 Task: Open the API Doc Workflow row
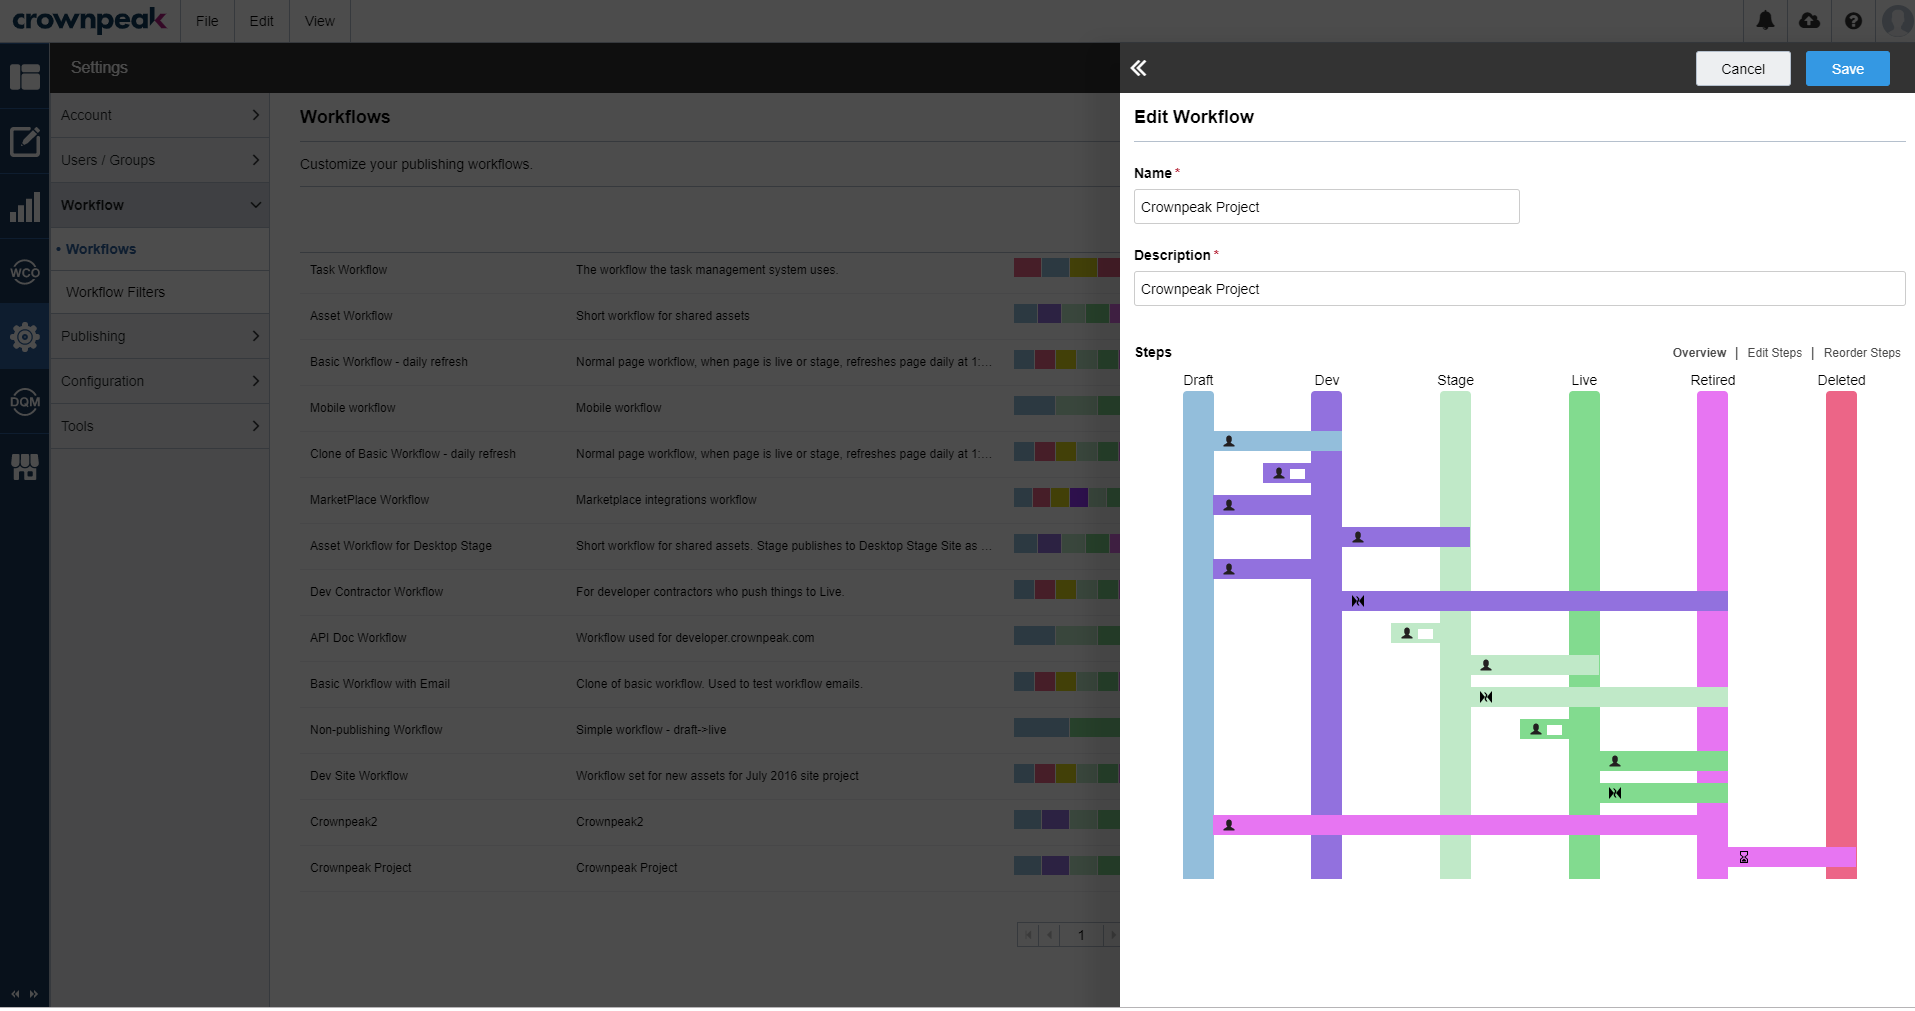pyautogui.click(x=710, y=638)
